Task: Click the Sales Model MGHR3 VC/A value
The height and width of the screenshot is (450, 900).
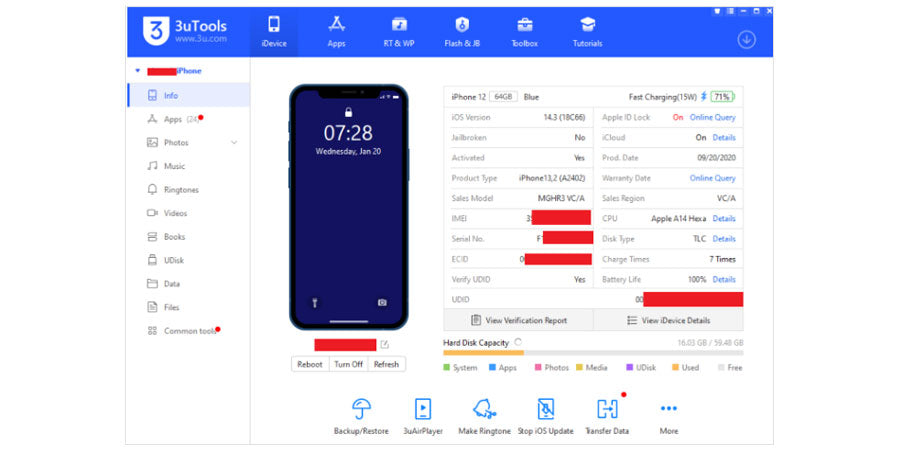Action: coord(561,199)
